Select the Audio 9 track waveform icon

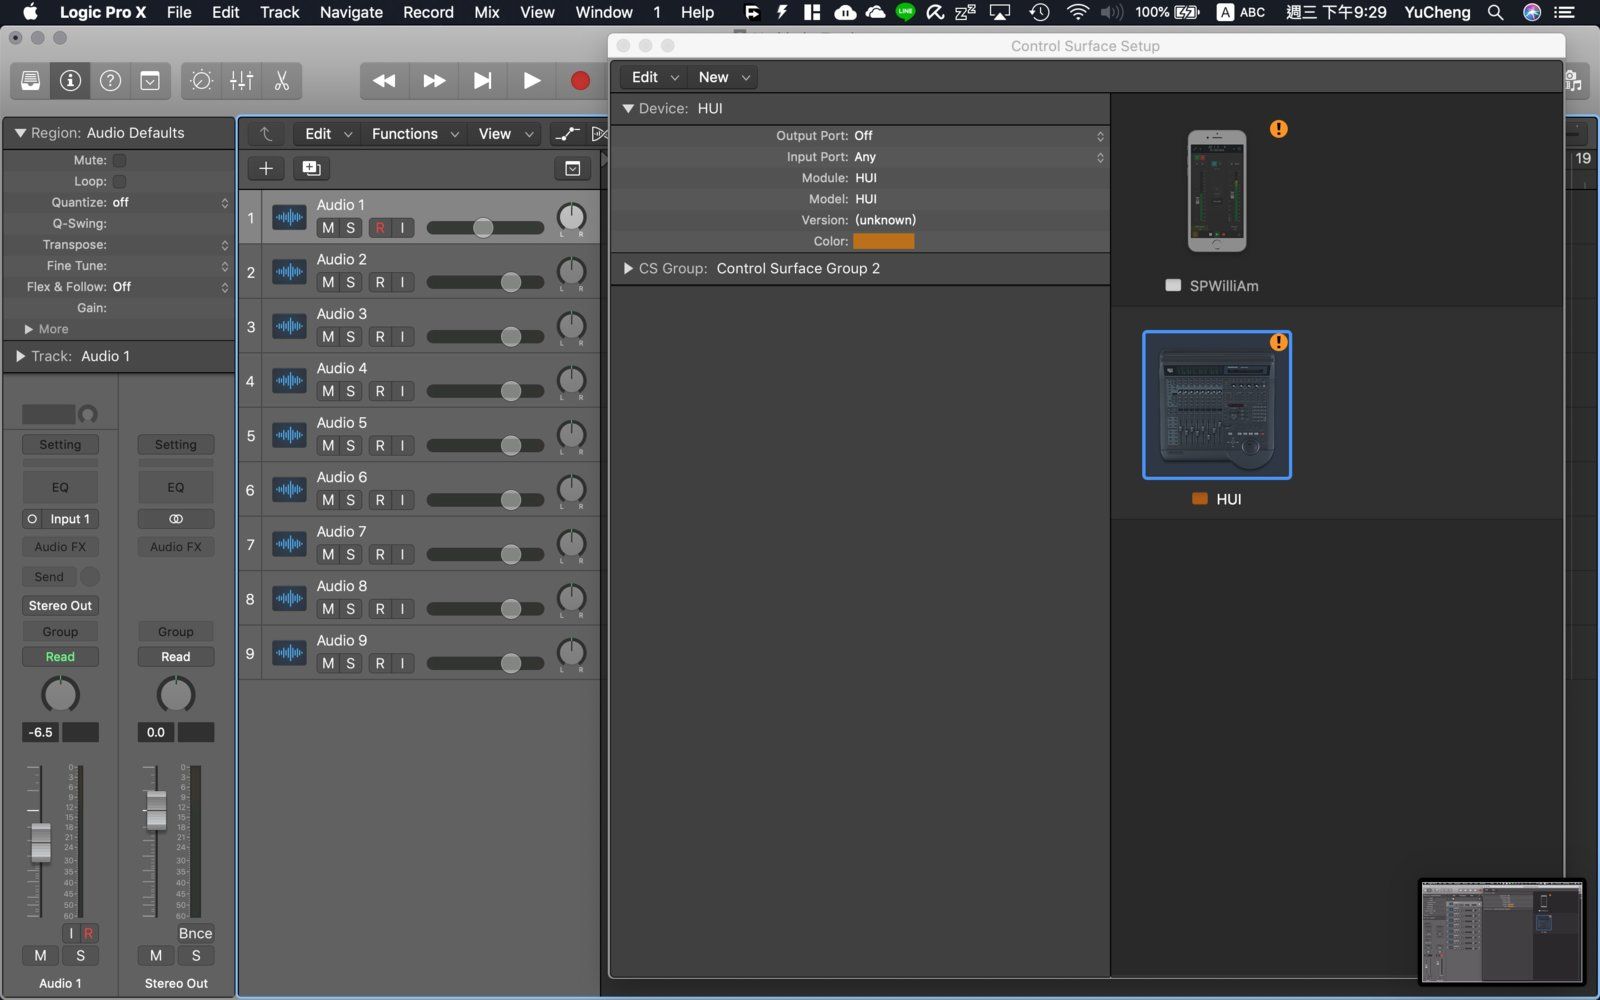tap(289, 653)
